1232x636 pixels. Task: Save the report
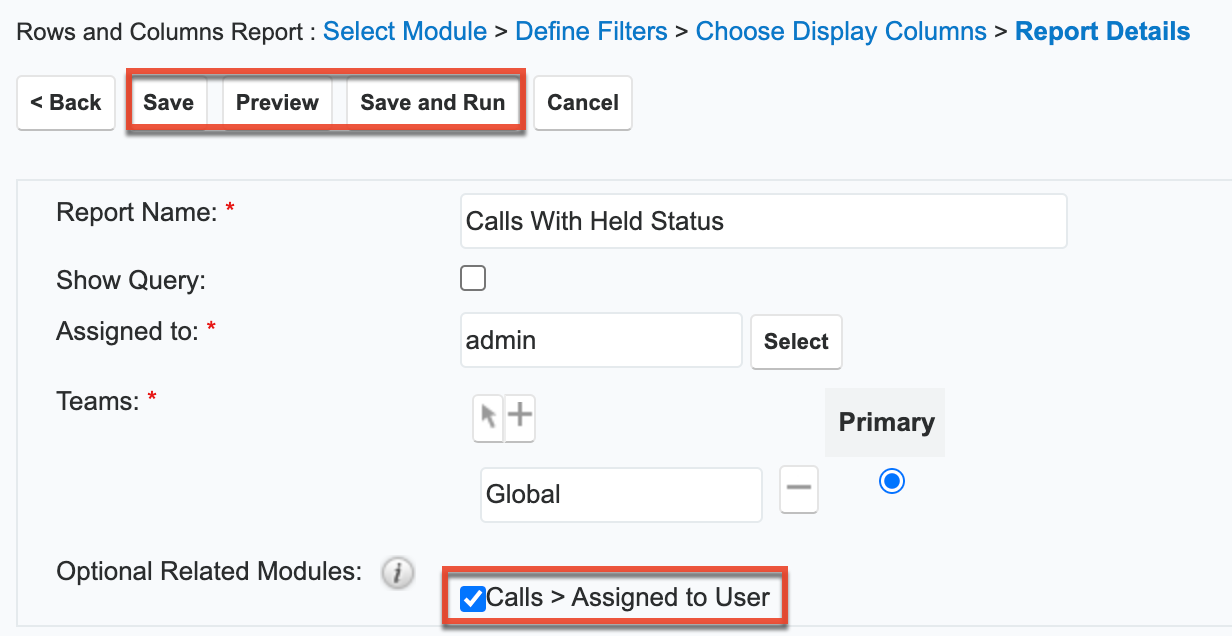[168, 102]
